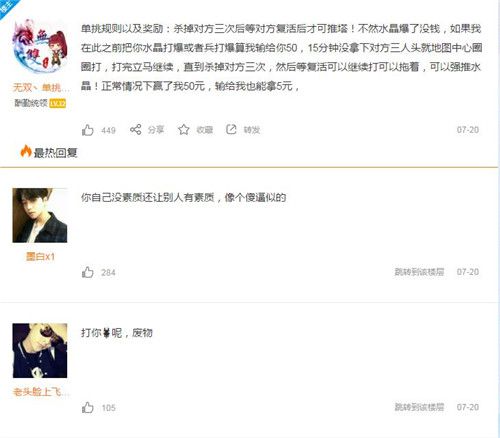The height and width of the screenshot is (438, 500).
Task: Open 墨白x1's profile avatar
Action: click(40, 215)
